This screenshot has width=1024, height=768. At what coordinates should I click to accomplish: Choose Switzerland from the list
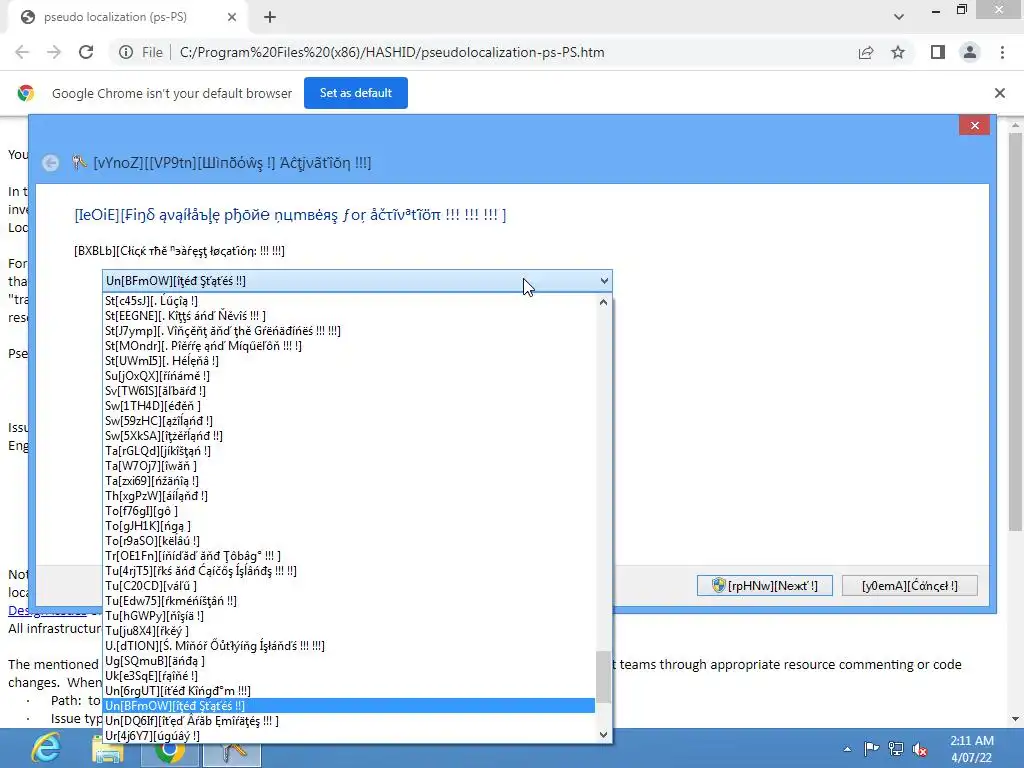click(x=349, y=436)
